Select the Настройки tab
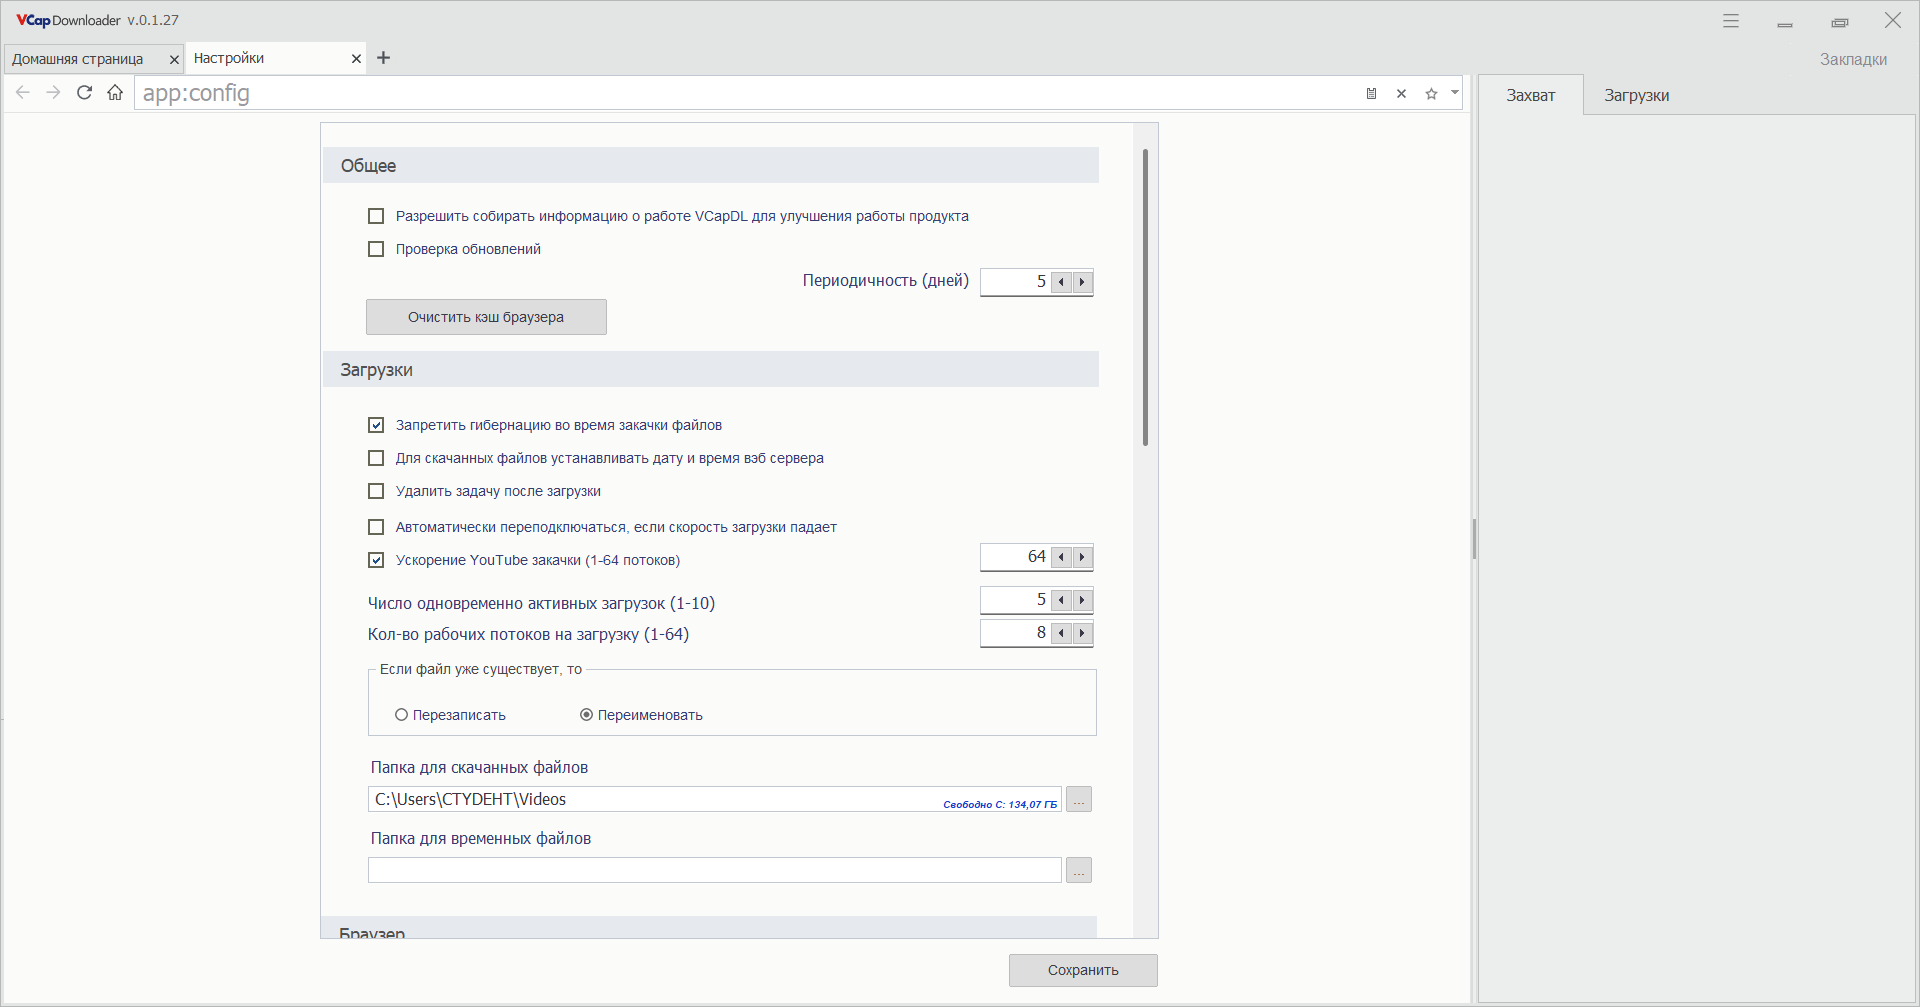This screenshot has width=1920, height=1007. pos(229,58)
